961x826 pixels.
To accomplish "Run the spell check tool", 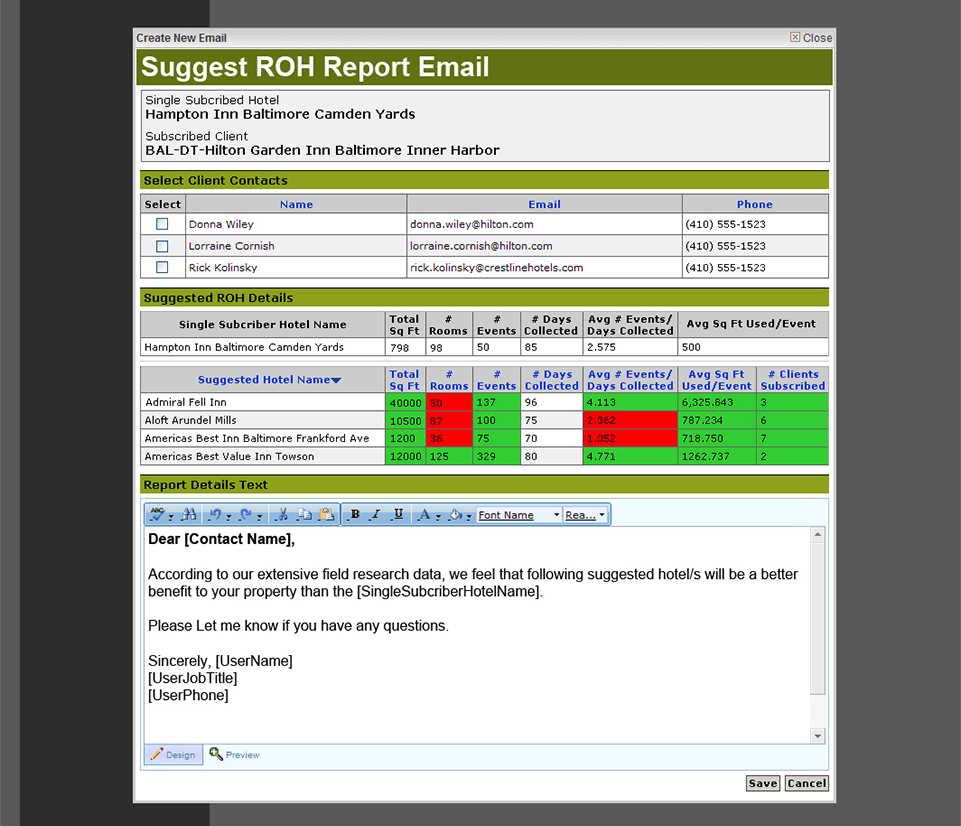I will (157, 514).
